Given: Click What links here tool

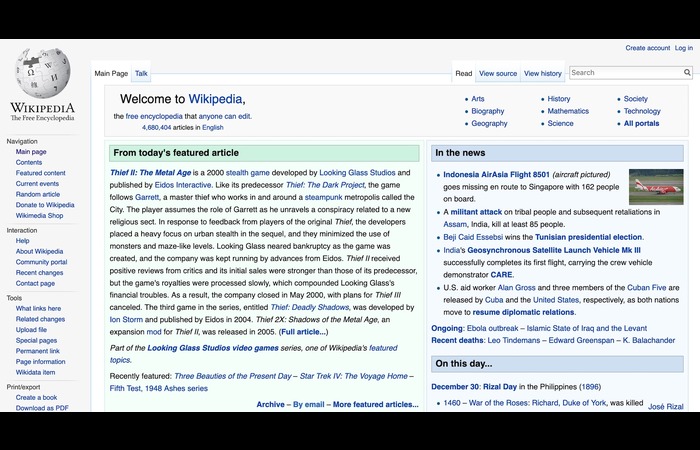Looking at the screenshot, I should tap(38, 308).
